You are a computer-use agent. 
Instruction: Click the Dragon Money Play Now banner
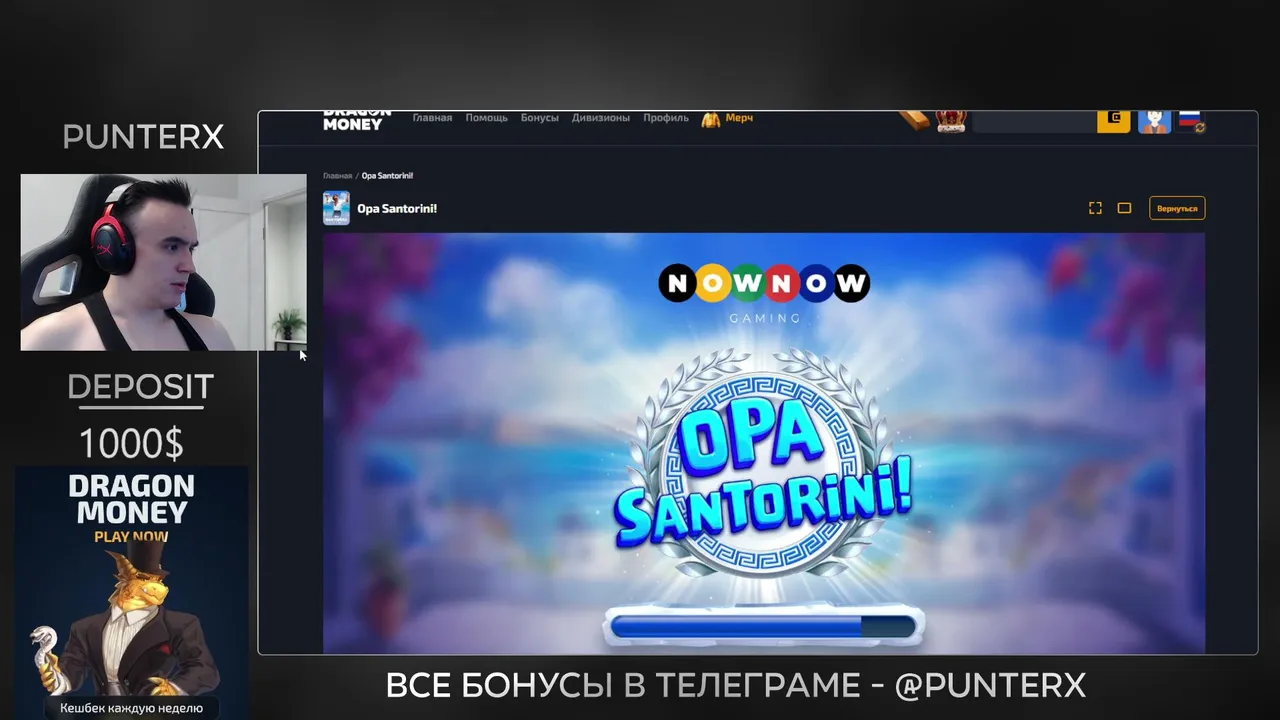(x=132, y=592)
